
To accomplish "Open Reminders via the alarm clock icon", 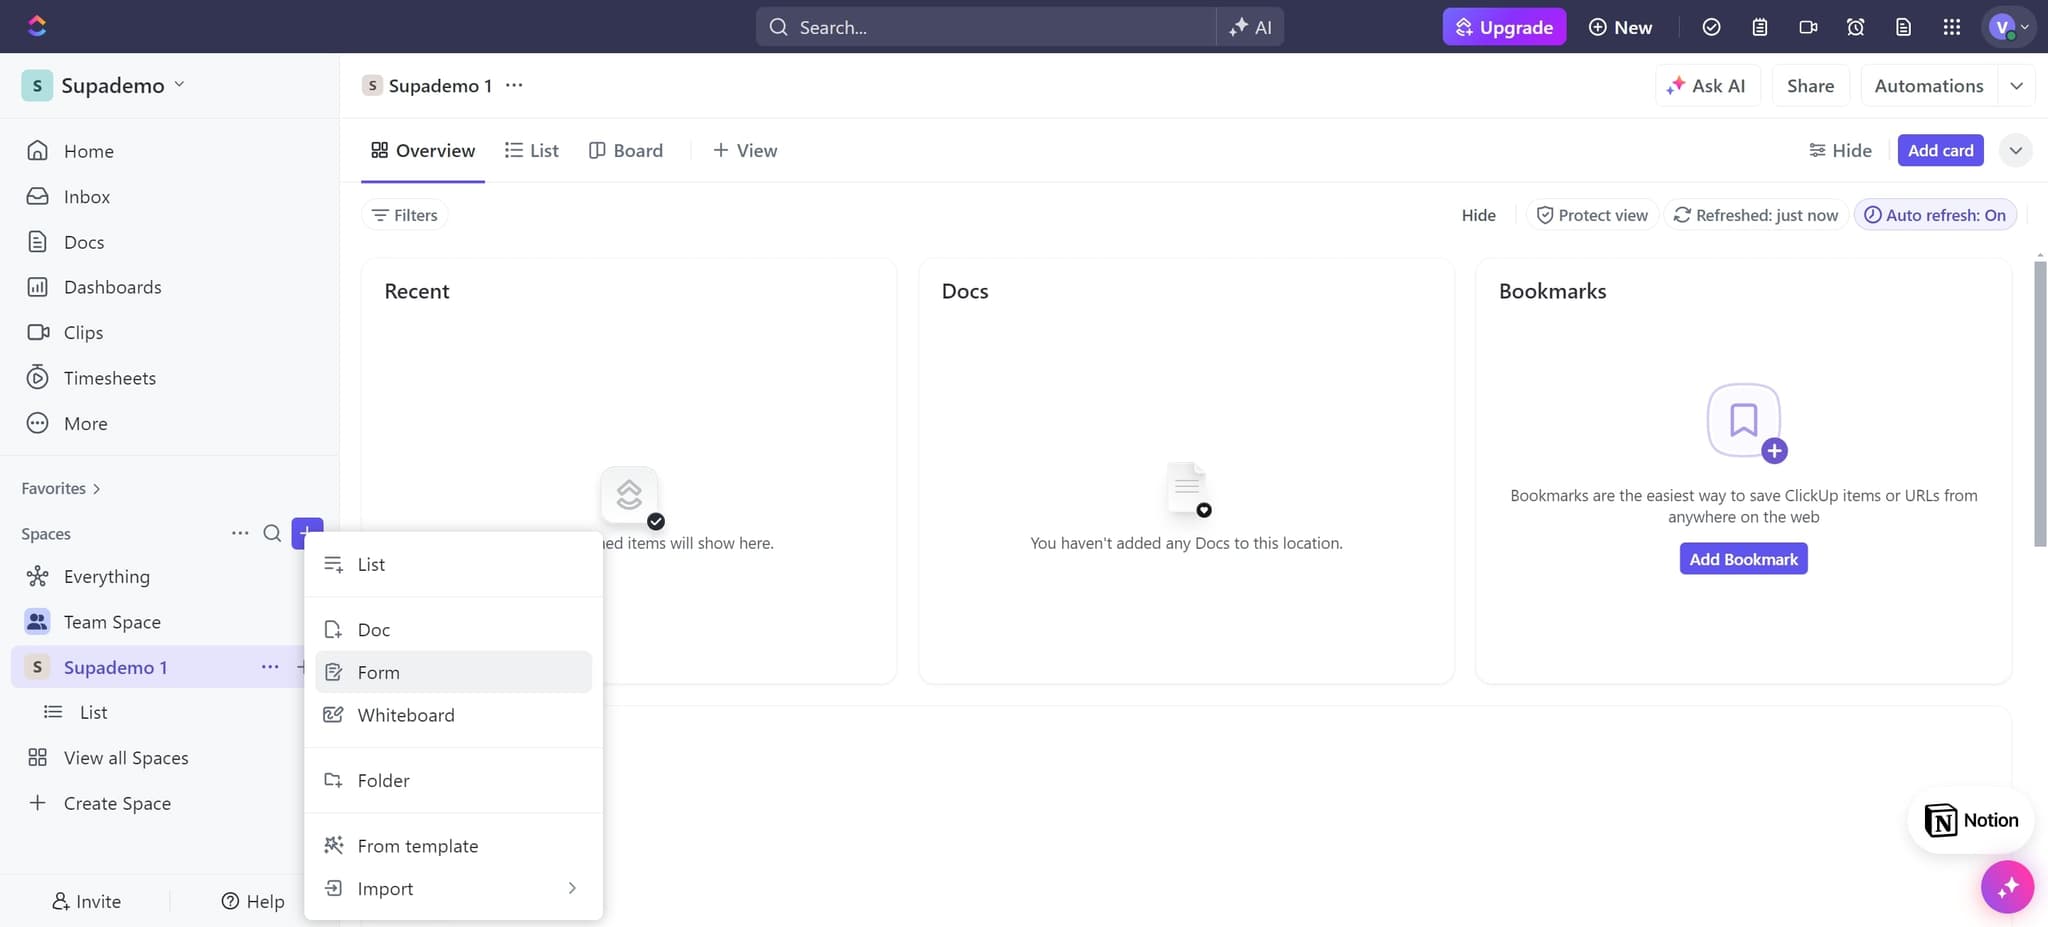I will 1856,27.
